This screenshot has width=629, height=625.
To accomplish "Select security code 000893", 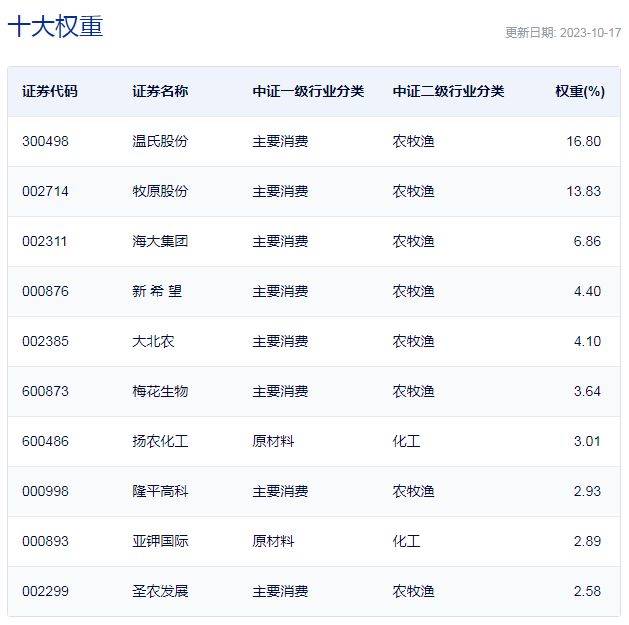I will coord(45,541).
